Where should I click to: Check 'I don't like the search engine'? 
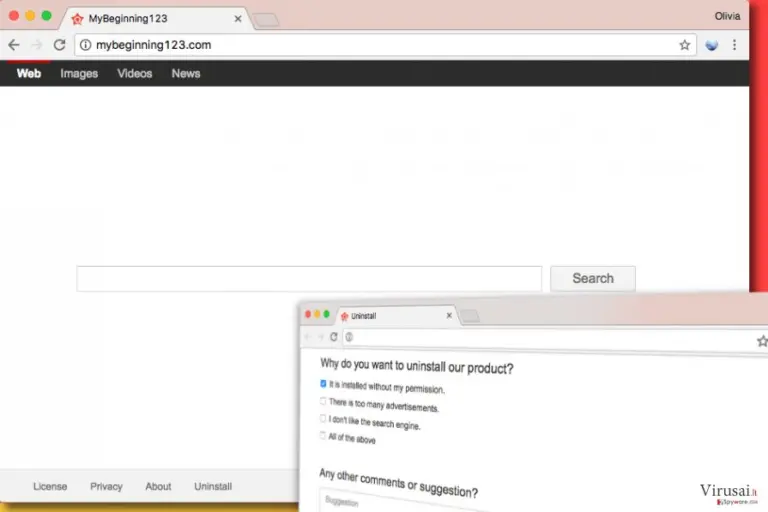pos(323,418)
